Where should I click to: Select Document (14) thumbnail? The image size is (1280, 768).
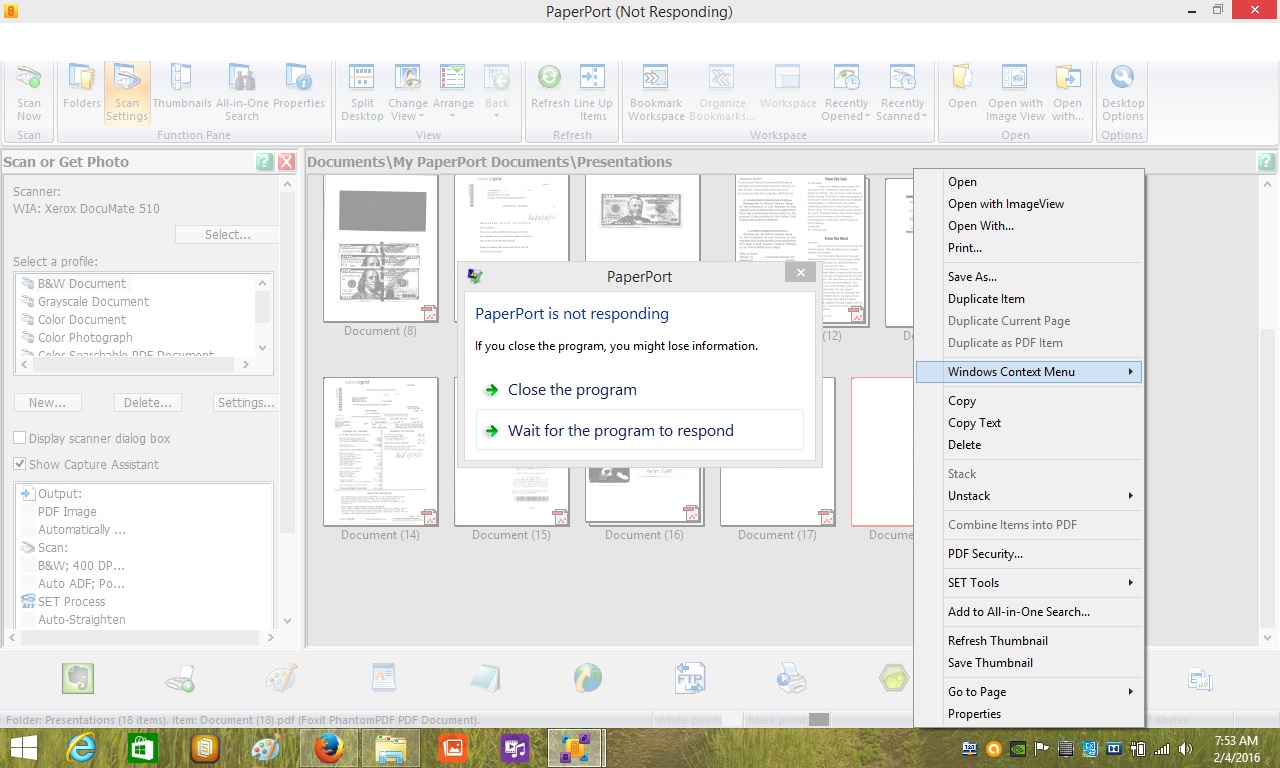(x=381, y=451)
